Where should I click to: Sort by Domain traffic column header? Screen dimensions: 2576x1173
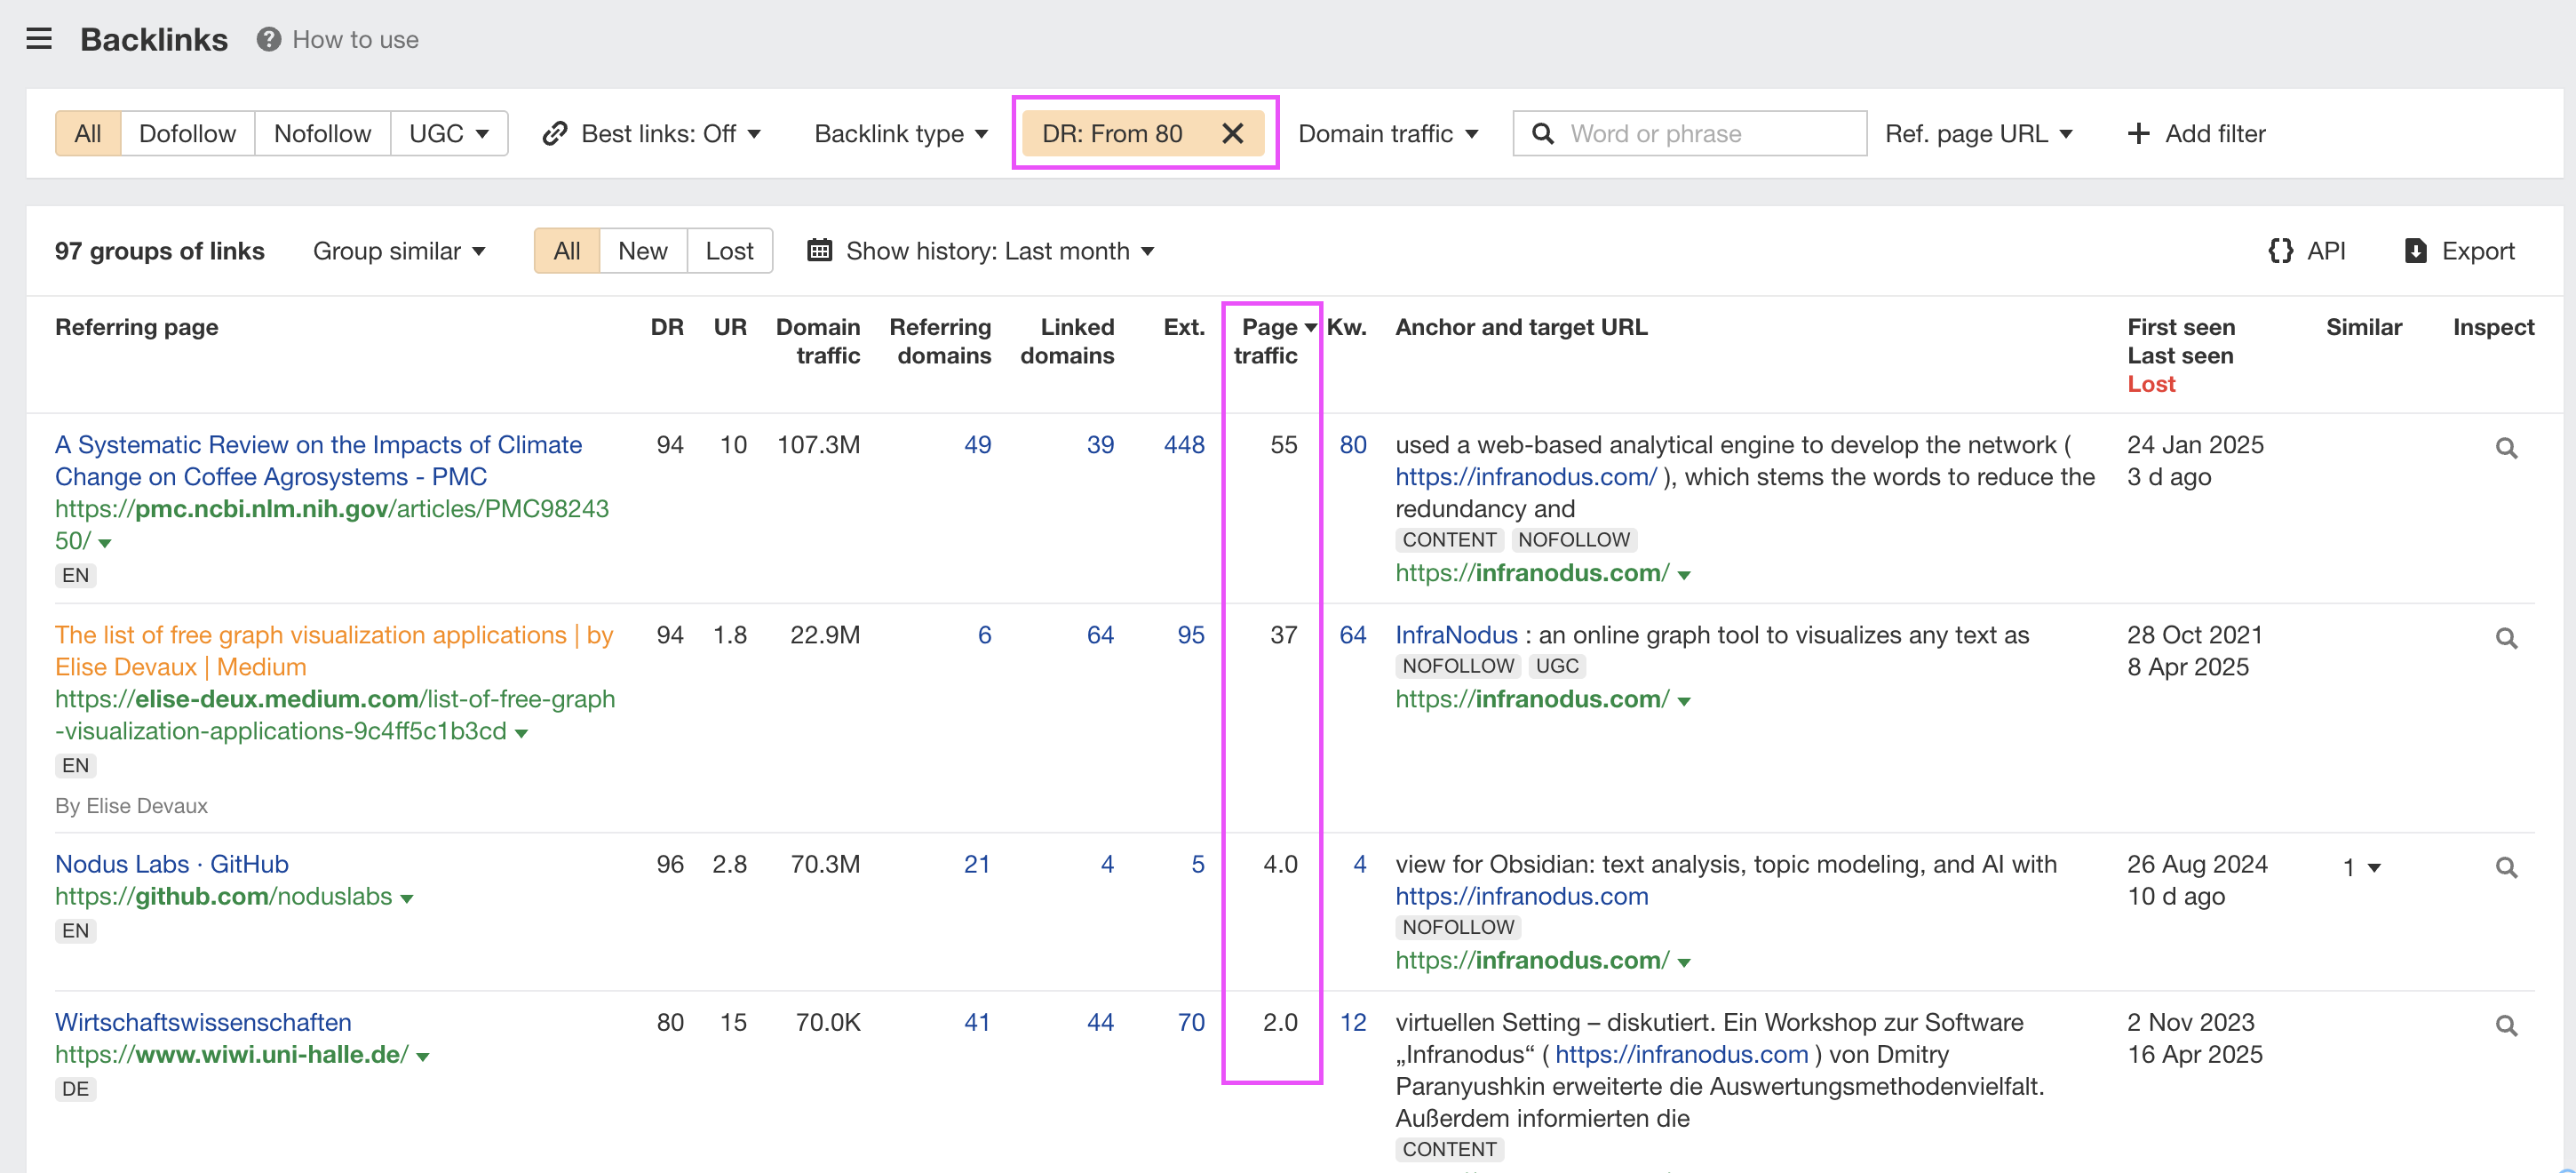pos(818,341)
